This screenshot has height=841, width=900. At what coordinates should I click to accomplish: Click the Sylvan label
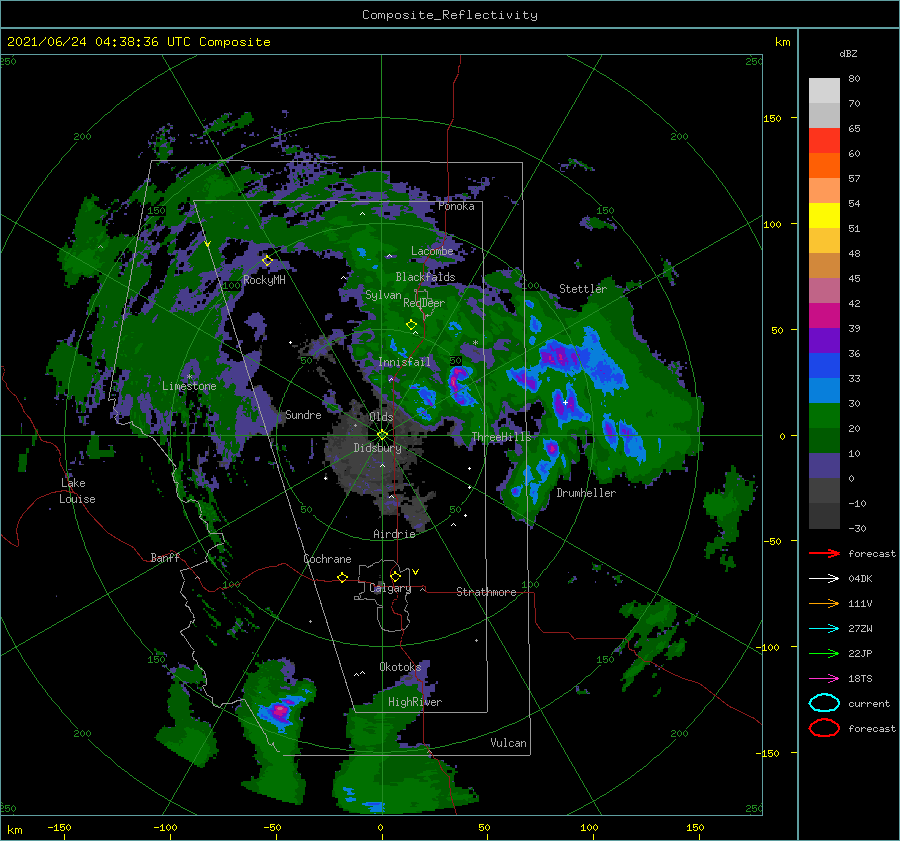(x=383, y=295)
